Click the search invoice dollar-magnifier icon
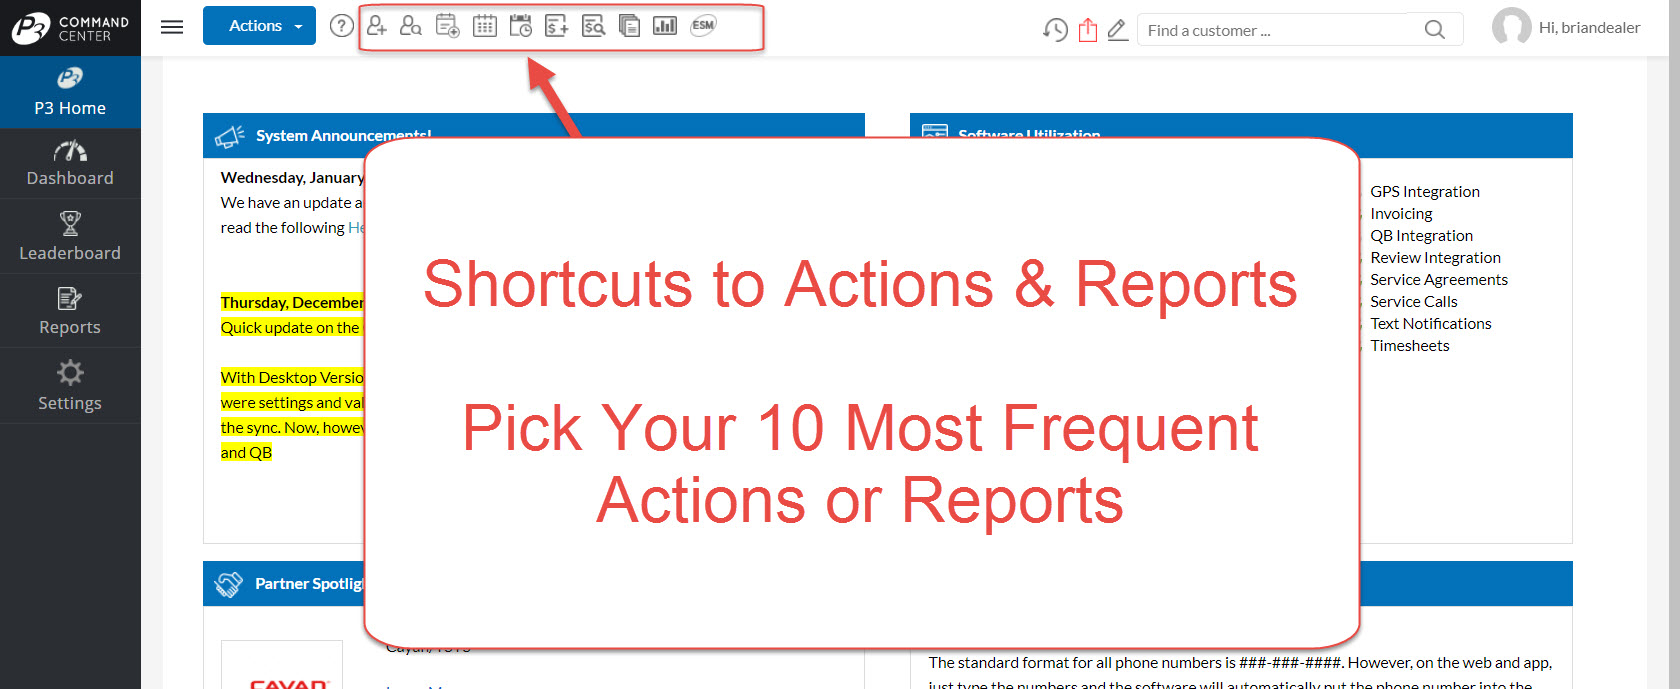 tap(593, 26)
